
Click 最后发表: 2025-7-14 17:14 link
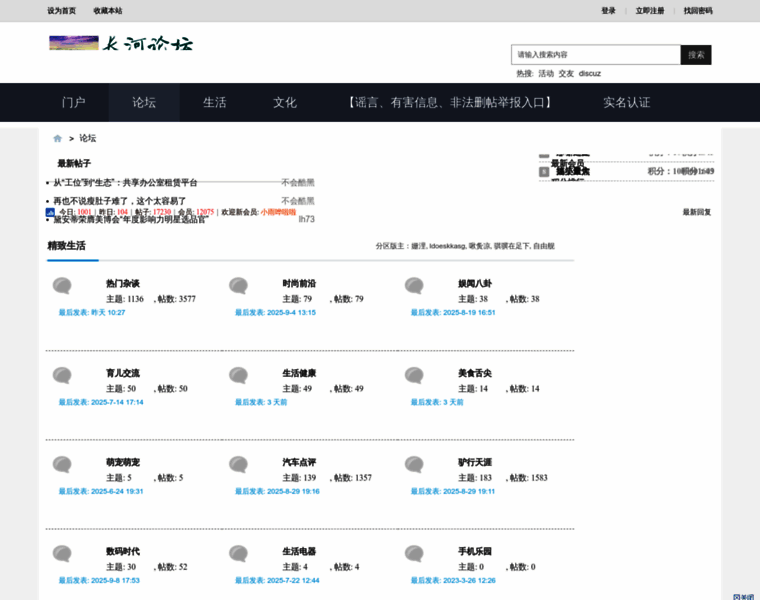tap(101, 402)
